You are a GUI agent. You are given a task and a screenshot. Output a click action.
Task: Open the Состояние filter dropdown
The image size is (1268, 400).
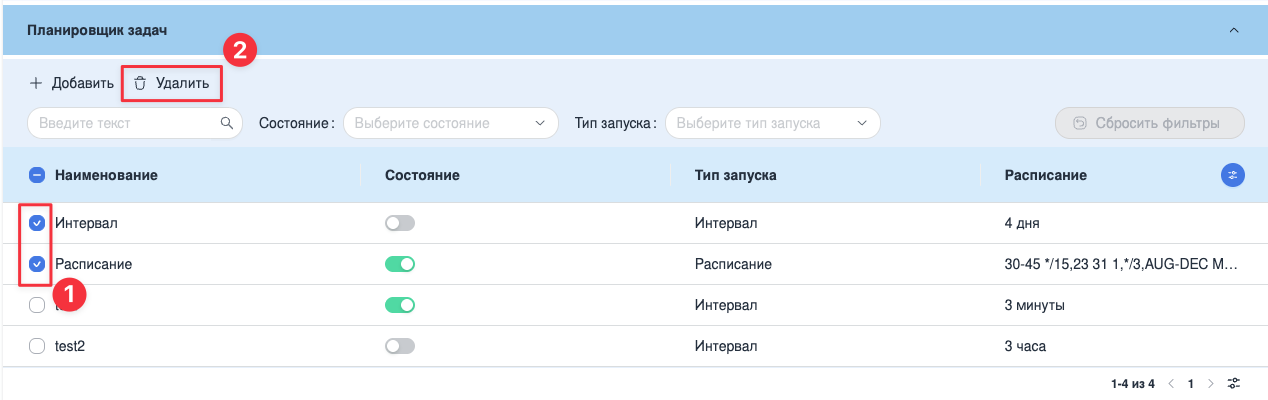pos(451,123)
